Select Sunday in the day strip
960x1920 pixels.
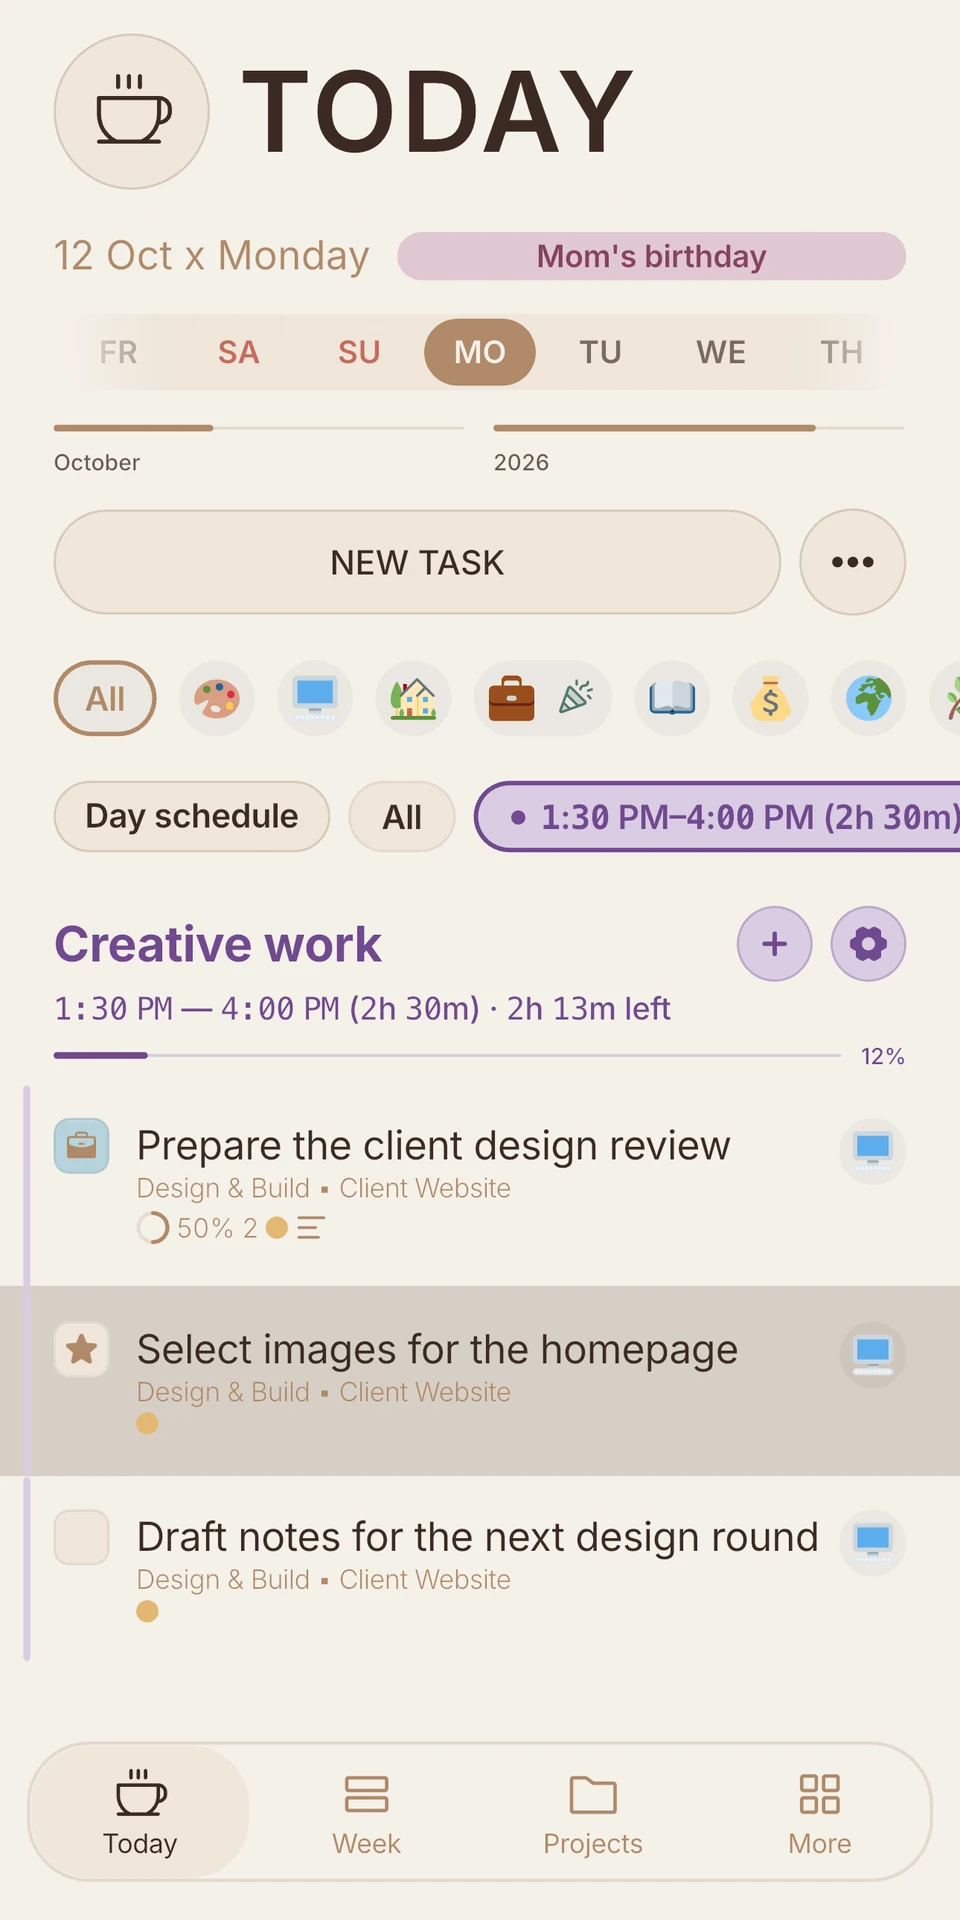point(359,352)
